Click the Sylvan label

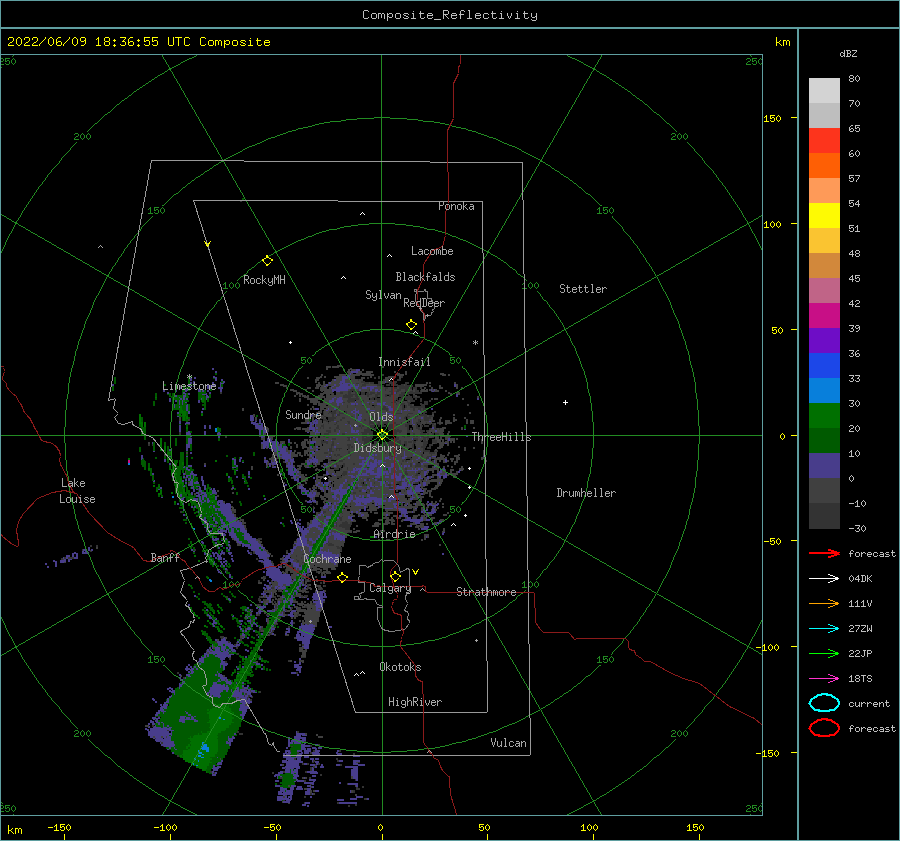click(x=383, y=295)
